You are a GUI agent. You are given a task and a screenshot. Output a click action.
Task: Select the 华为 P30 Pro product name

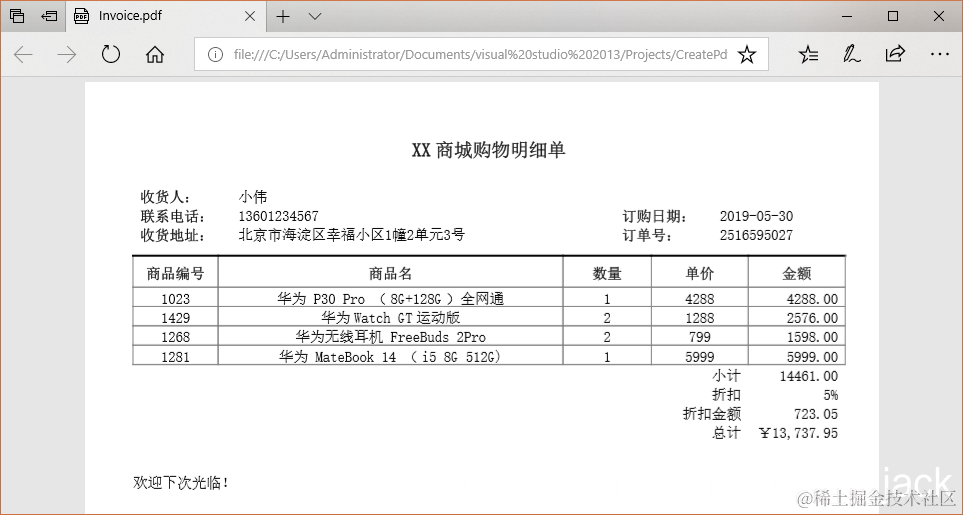tap(390, 299)
